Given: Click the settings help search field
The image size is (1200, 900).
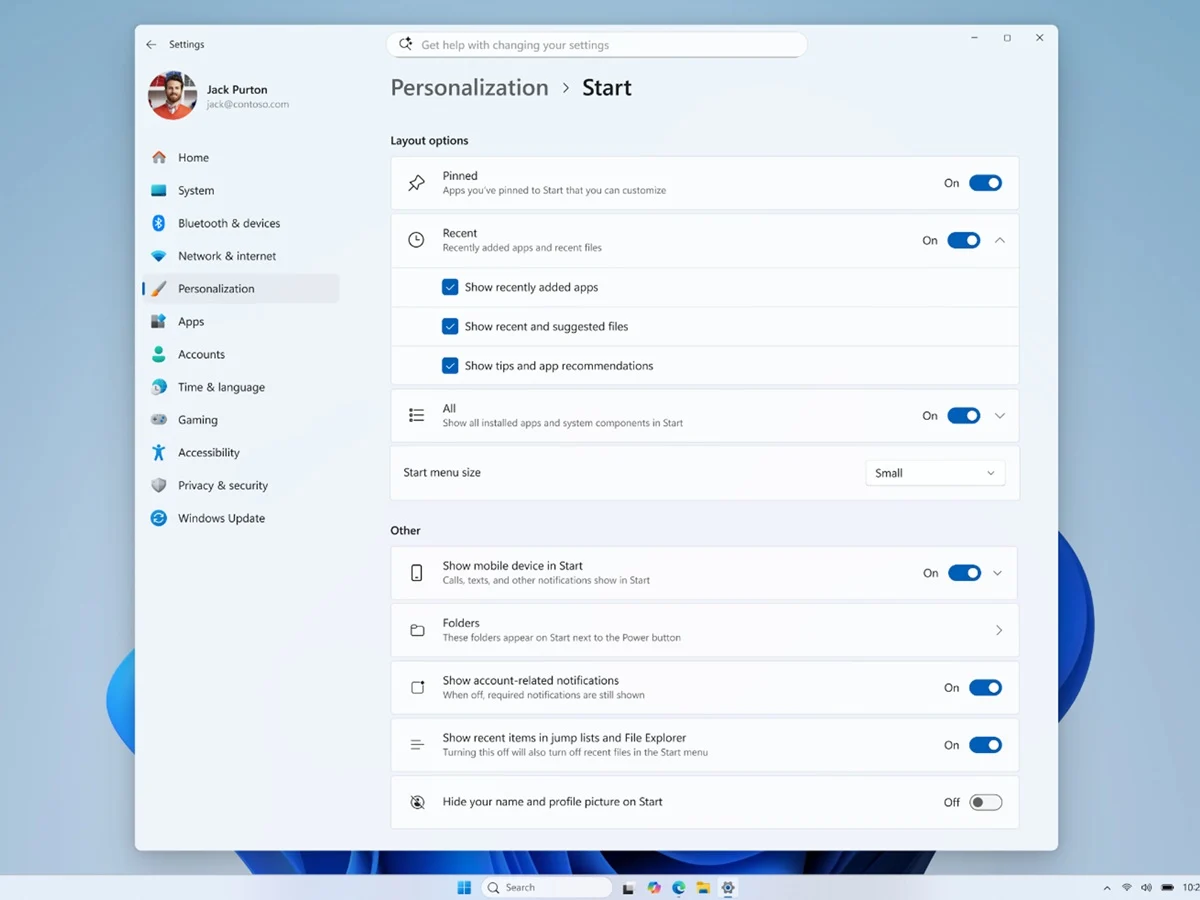Looking at the screenshot, I should point(597,45).
